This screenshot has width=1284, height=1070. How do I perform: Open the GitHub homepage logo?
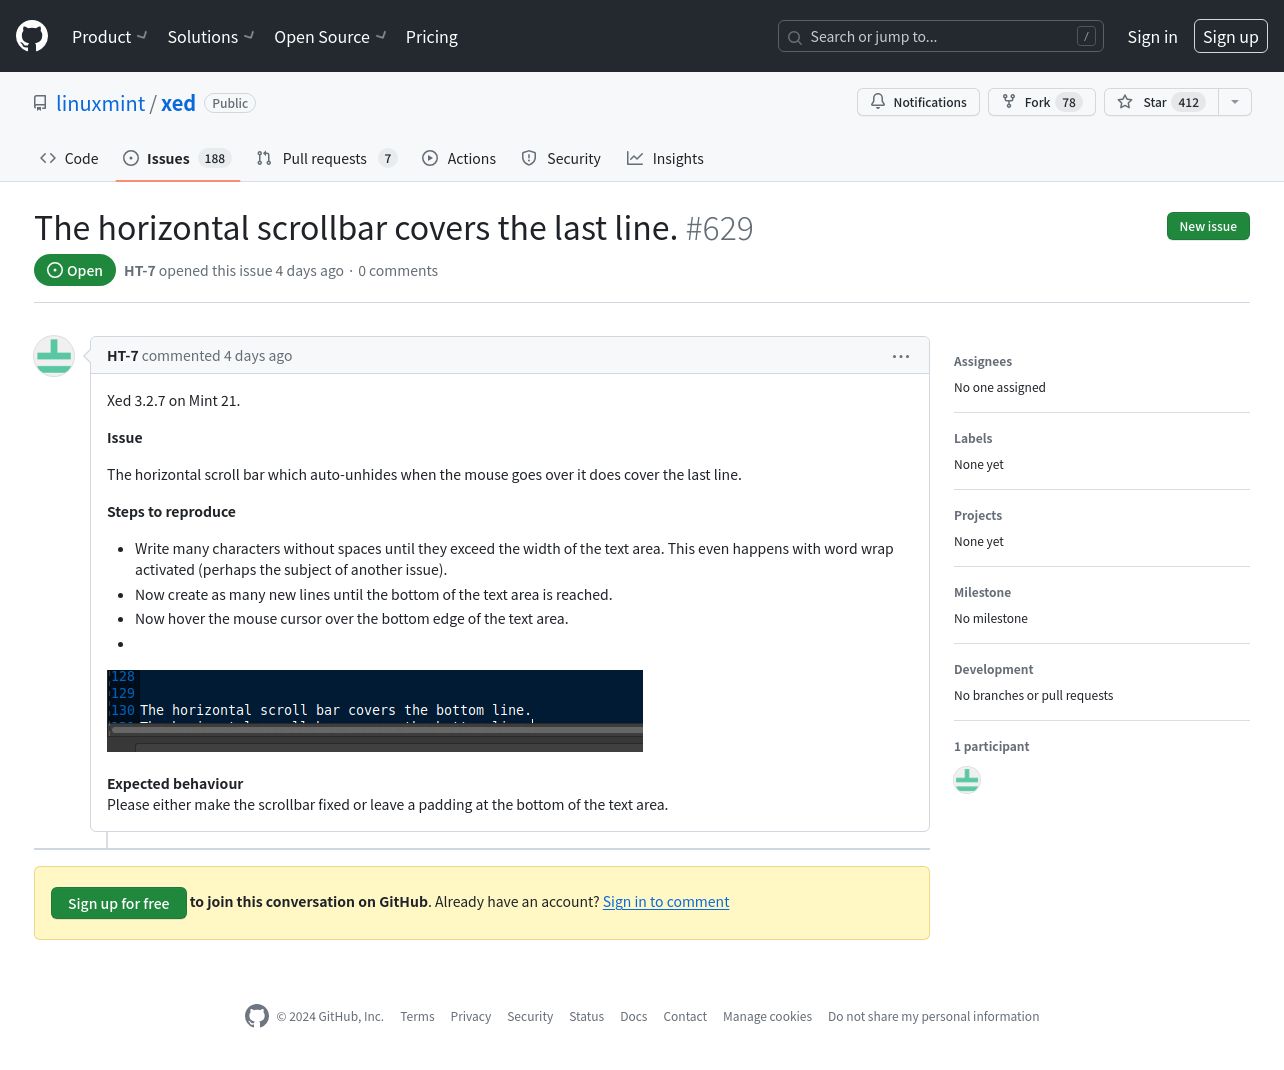coord(32,36)
